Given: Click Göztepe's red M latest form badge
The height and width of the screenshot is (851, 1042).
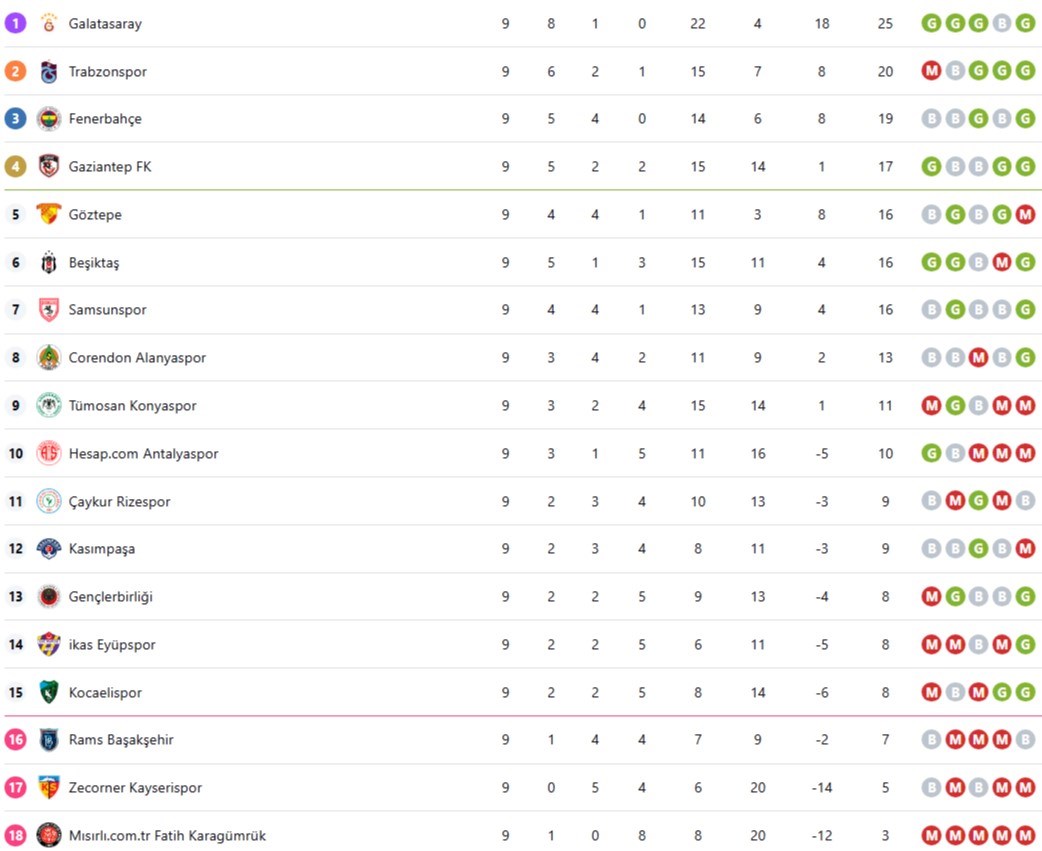Looking at the screenshot, I should point(1025,214).
